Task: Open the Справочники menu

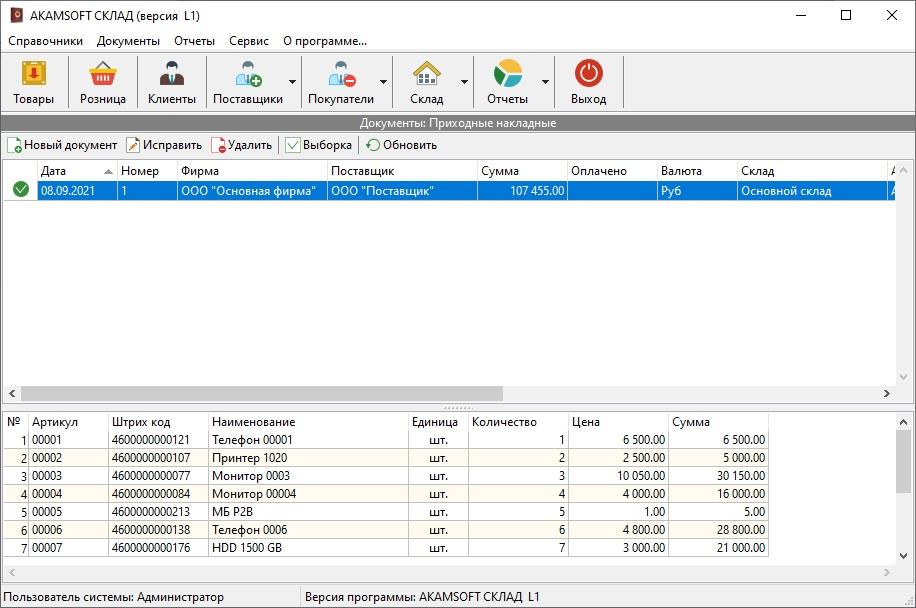Action: [x=45, y=41]
